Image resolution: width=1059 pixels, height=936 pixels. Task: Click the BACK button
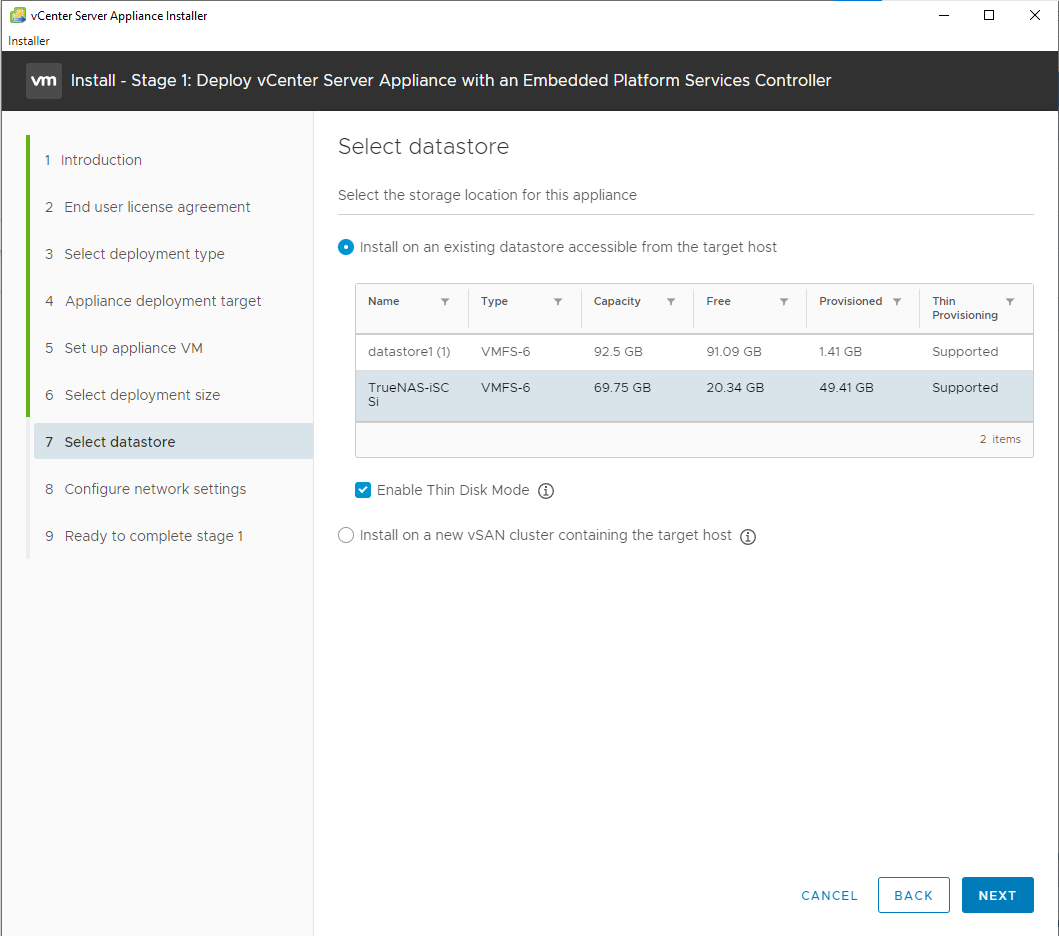[x=914, y=895]
